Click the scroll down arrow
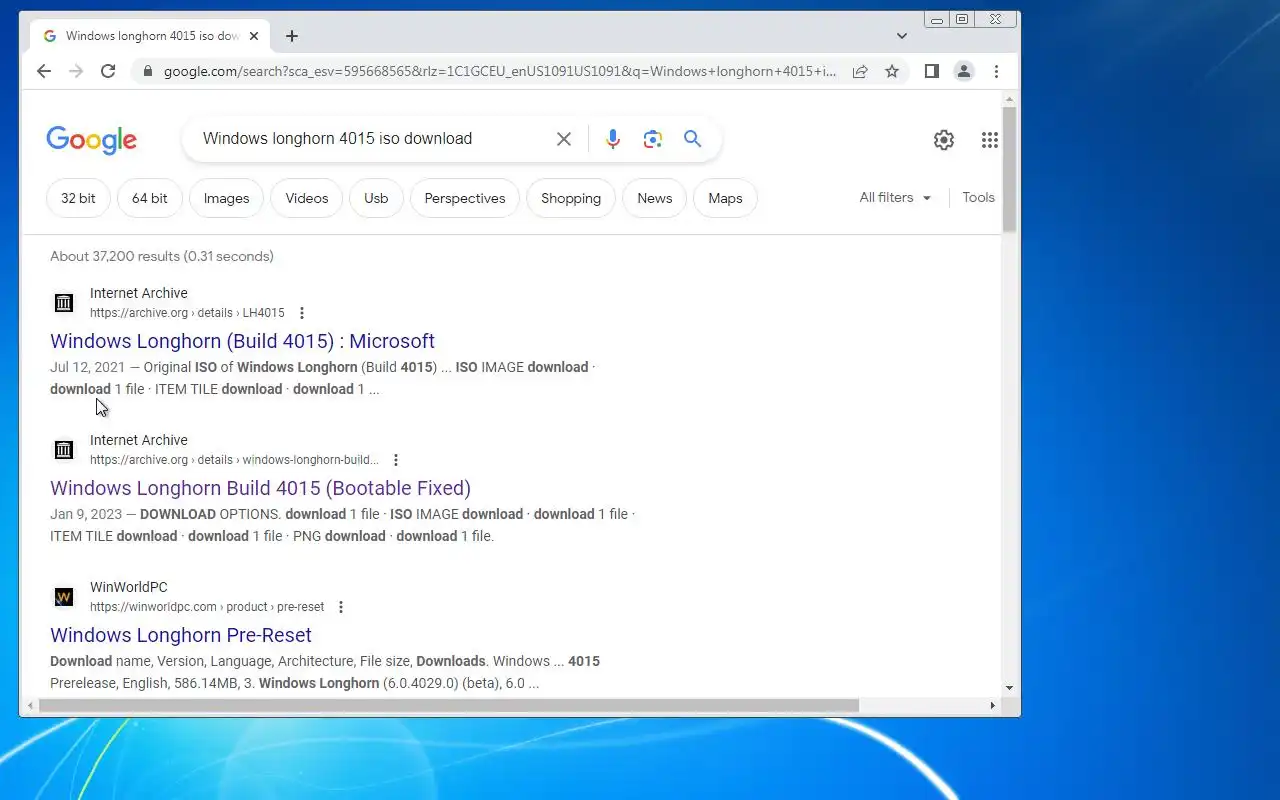This screenshot has height=800, width=1280. tap(1010, 688)
